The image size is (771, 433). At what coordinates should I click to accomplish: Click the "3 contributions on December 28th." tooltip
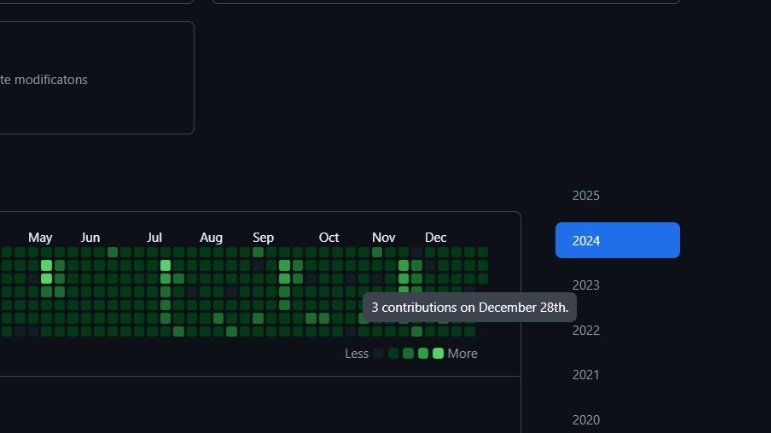click(x=470, y=308)
